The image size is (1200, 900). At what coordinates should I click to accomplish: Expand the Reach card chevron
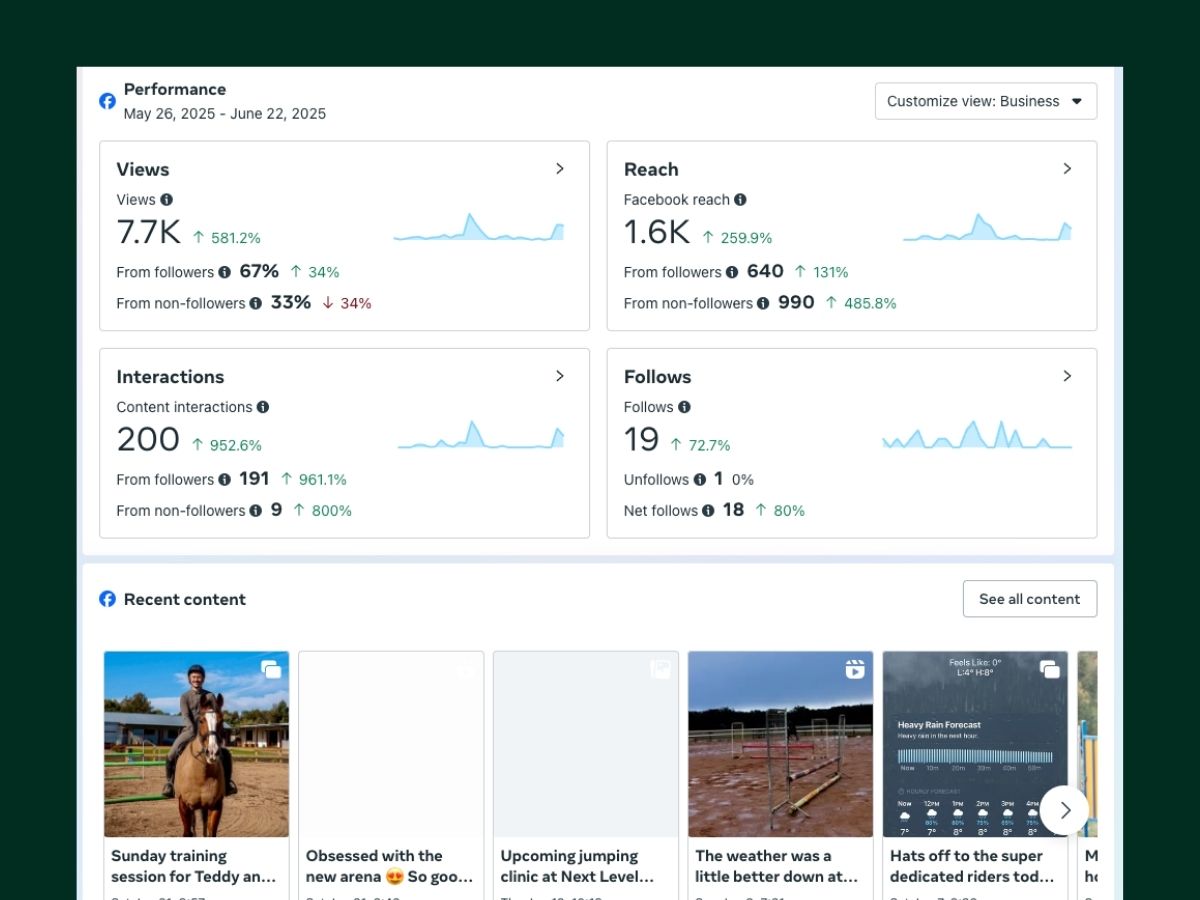pos(1067,169)
